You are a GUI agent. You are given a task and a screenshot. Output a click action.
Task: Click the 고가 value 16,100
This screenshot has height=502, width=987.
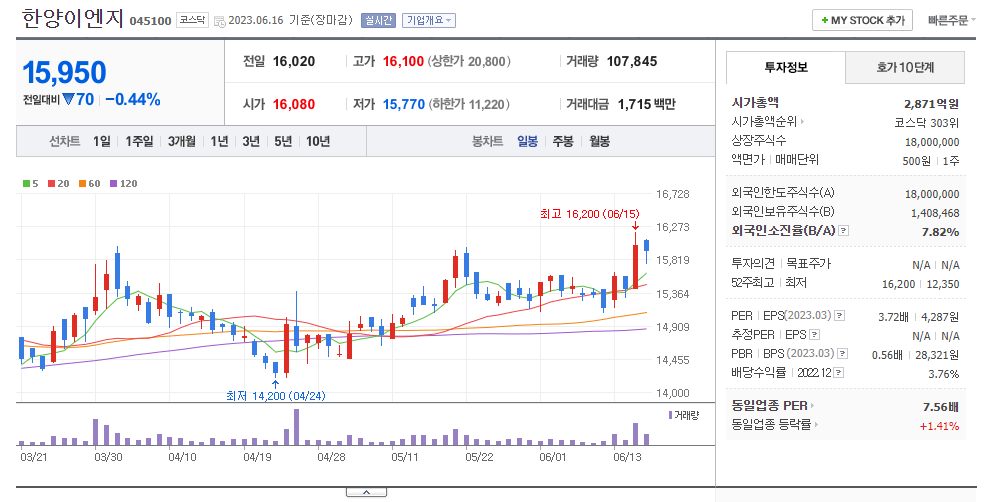pyautogui.click(x=403, y=61)
